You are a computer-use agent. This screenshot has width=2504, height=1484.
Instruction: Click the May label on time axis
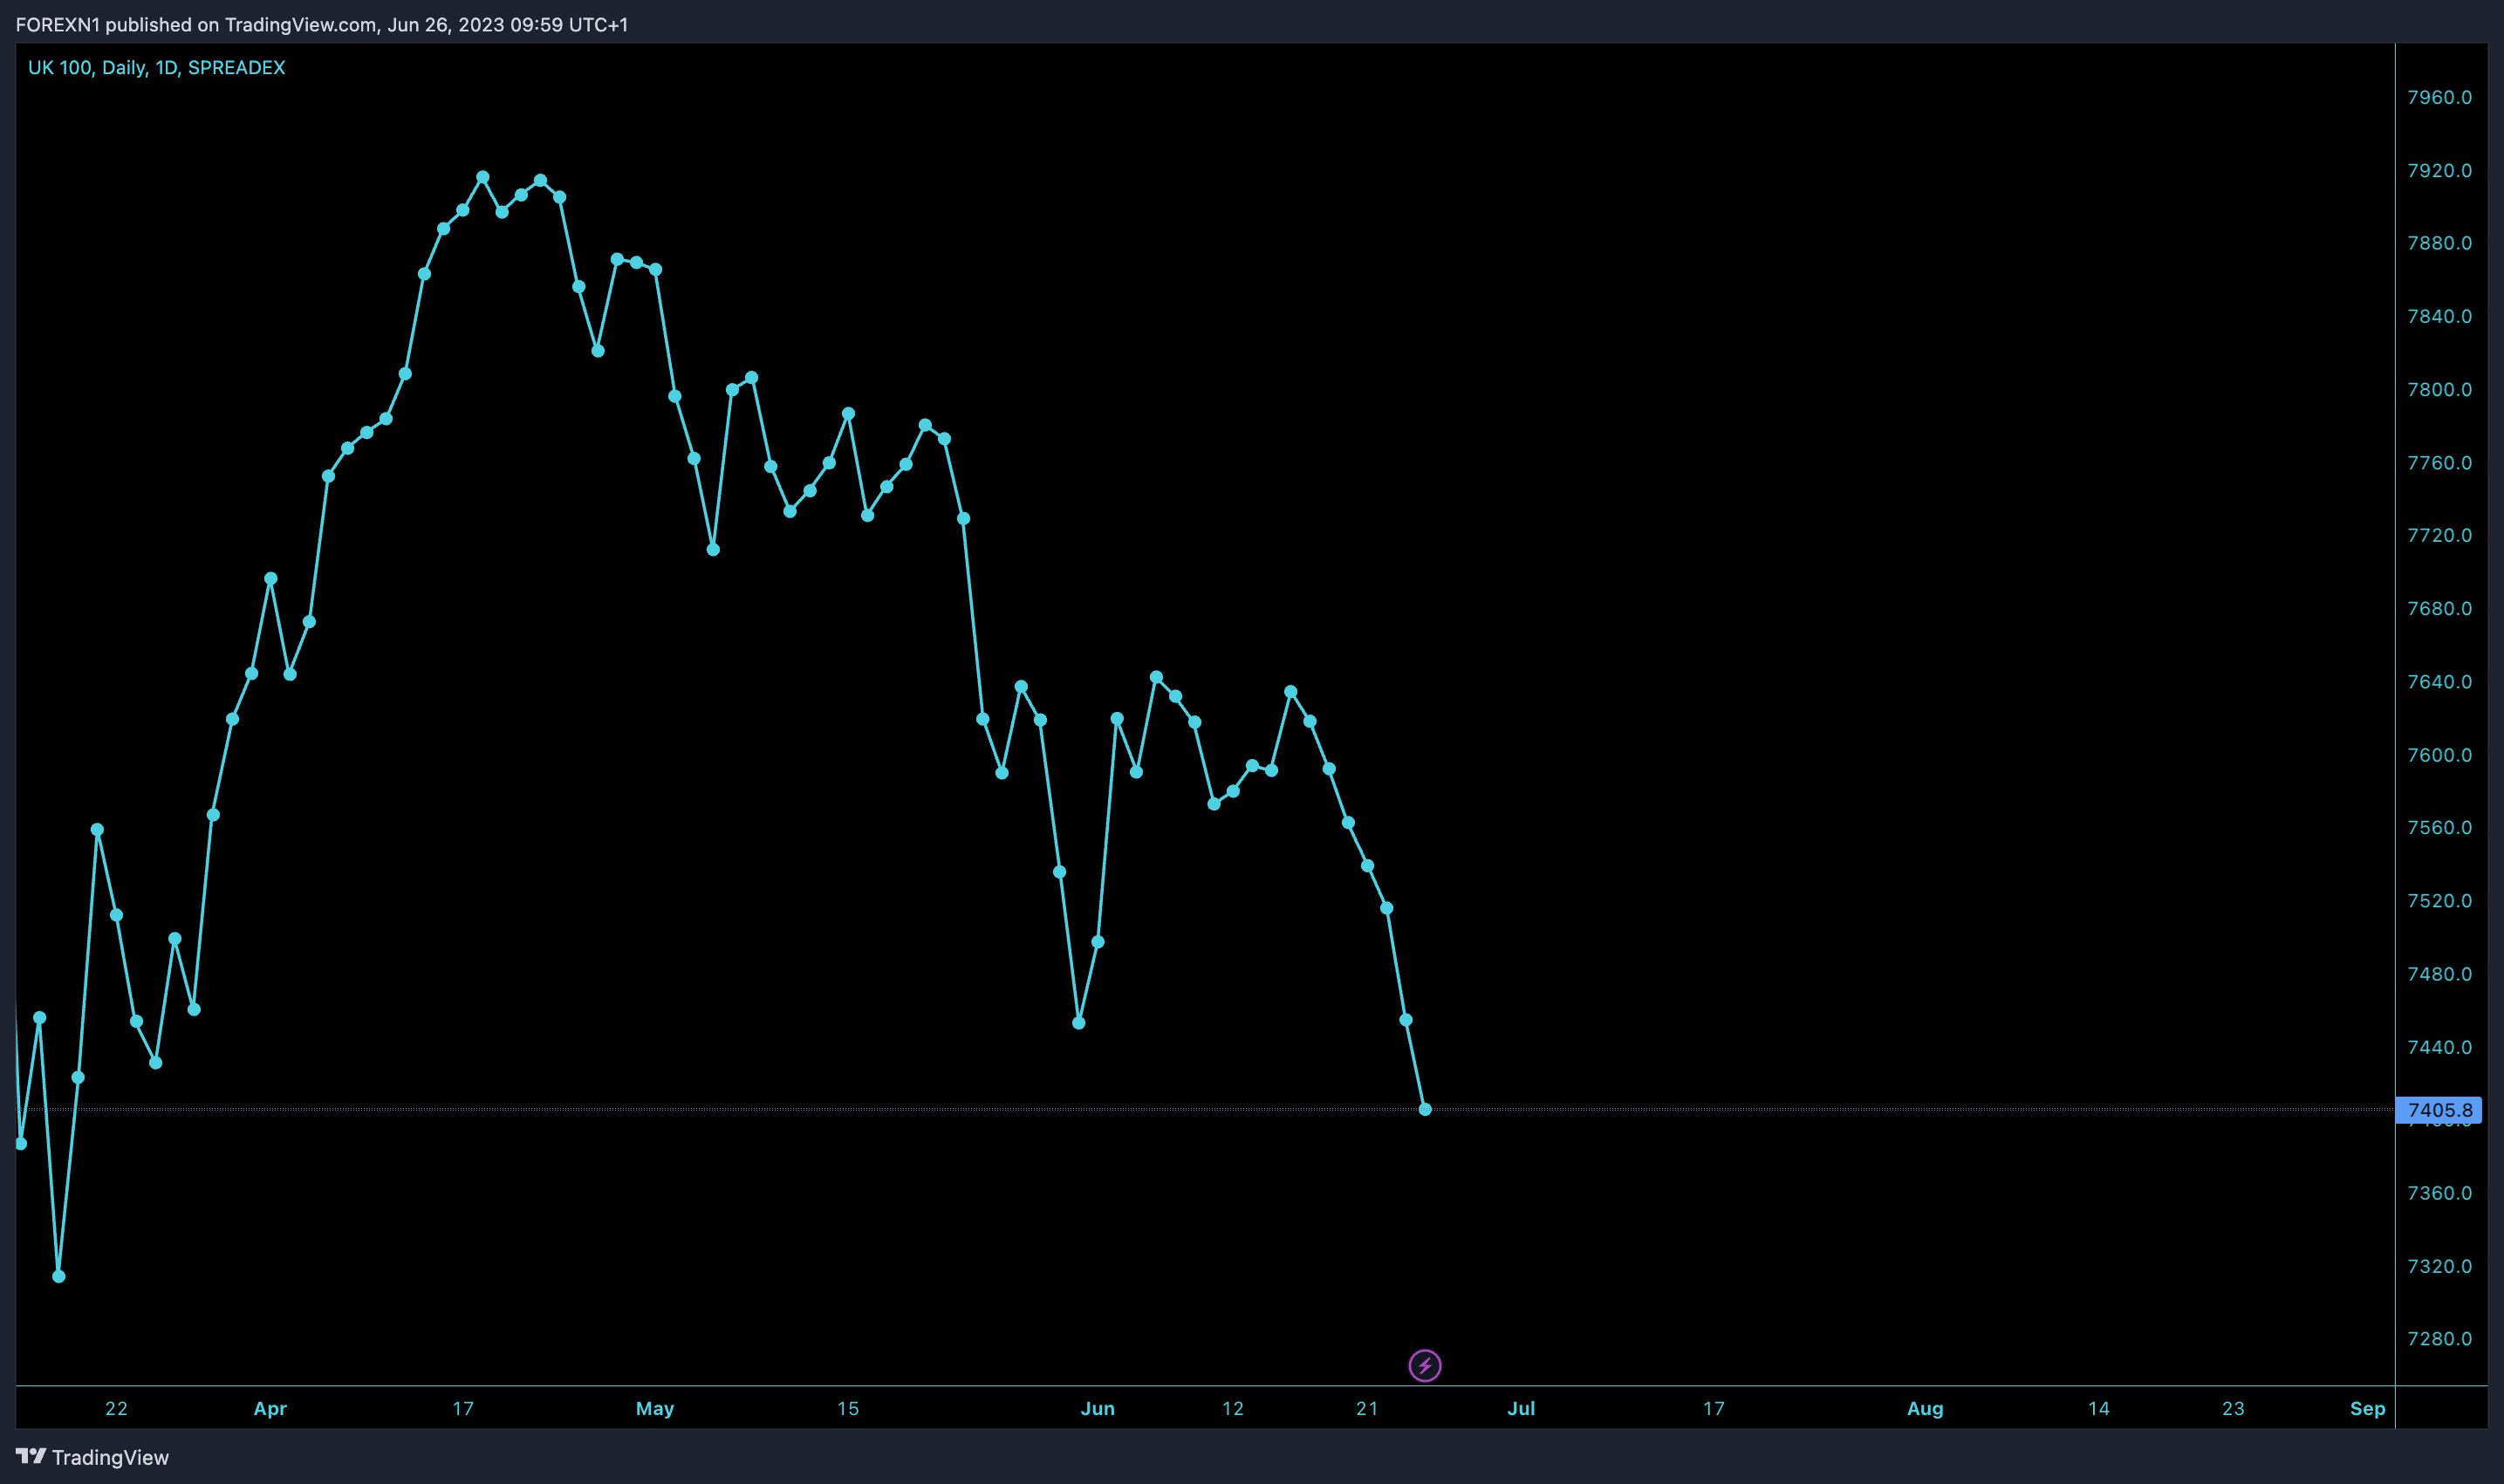click(x=655, y=1408)
